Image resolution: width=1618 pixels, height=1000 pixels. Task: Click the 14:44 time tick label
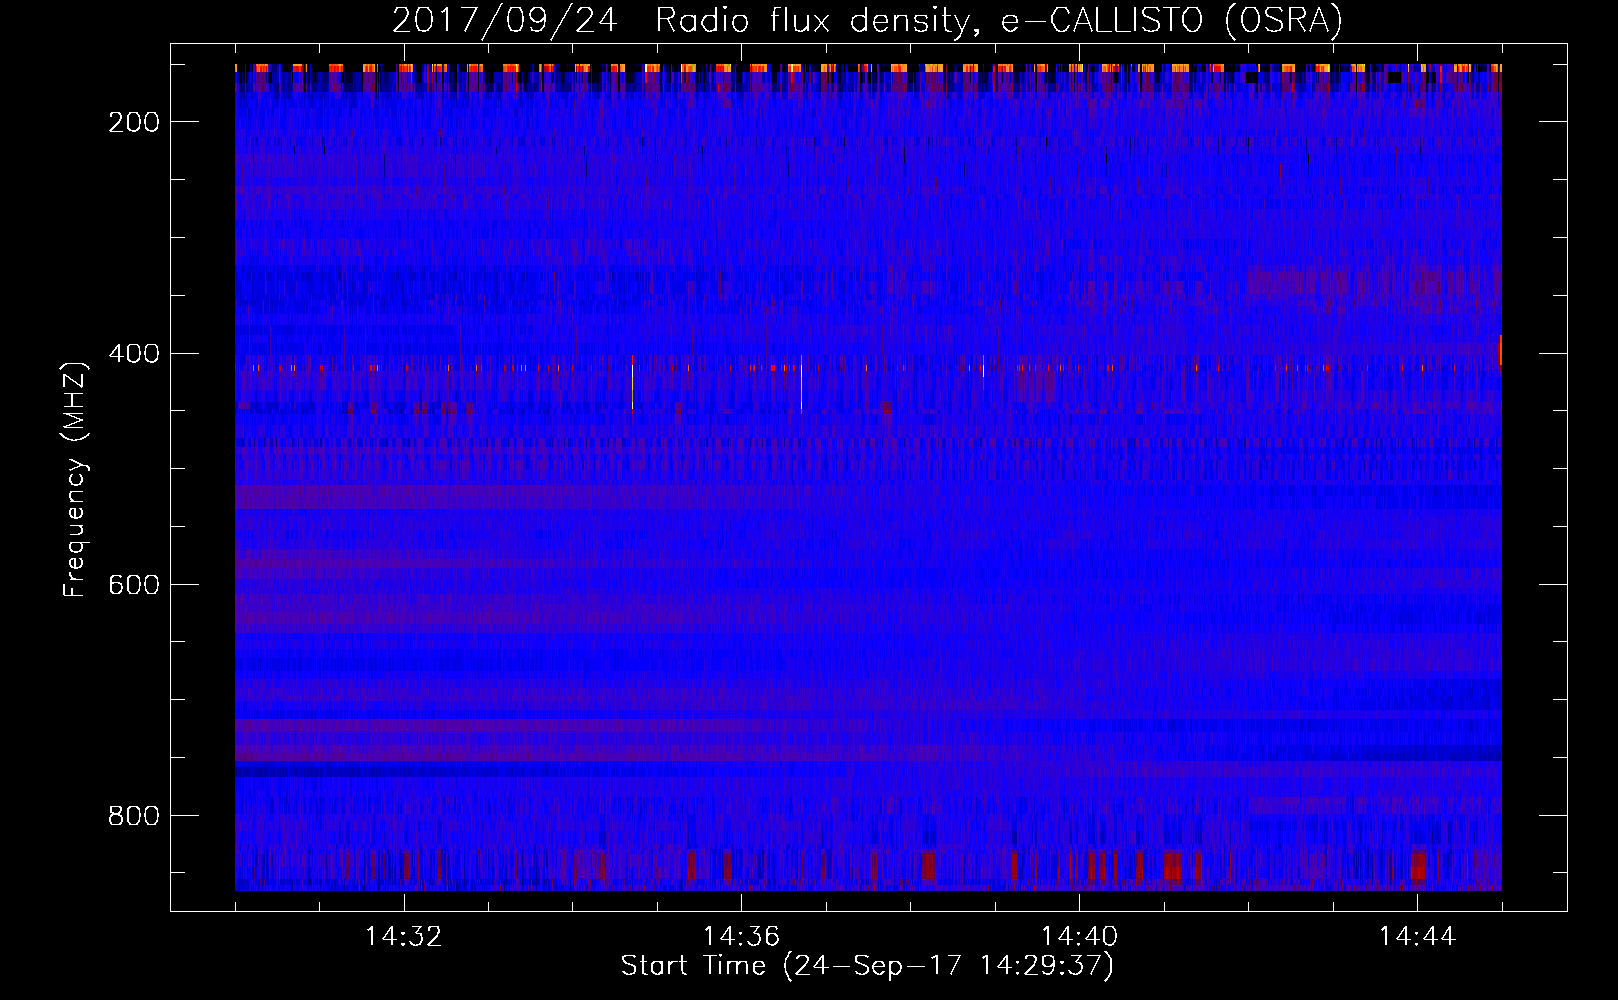(1417, 937)
